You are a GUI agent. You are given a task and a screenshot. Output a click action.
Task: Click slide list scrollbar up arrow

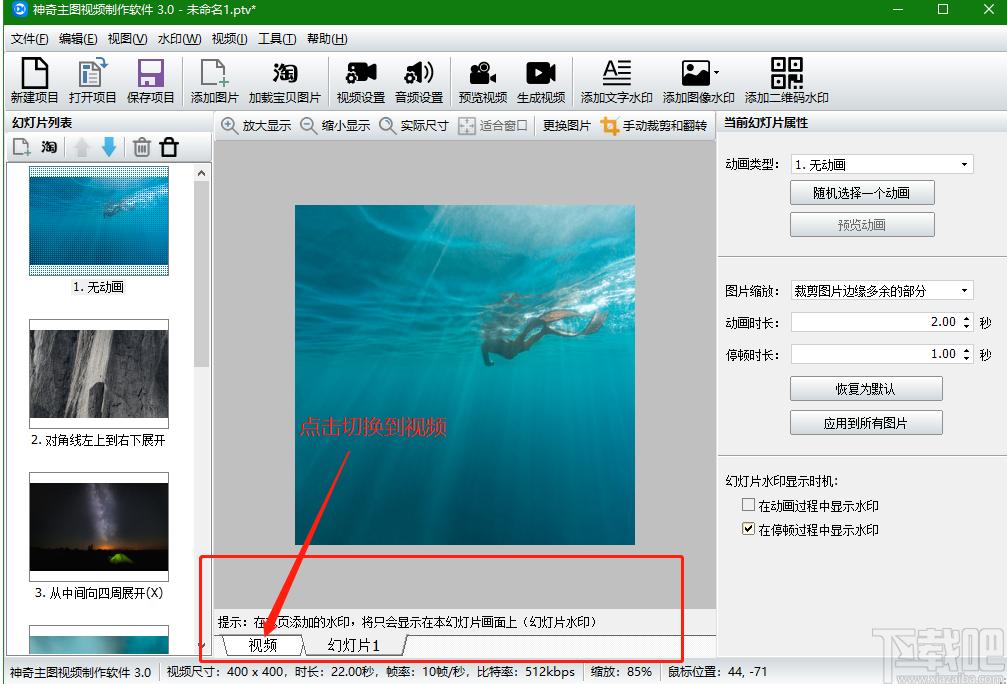coord(202,173)
